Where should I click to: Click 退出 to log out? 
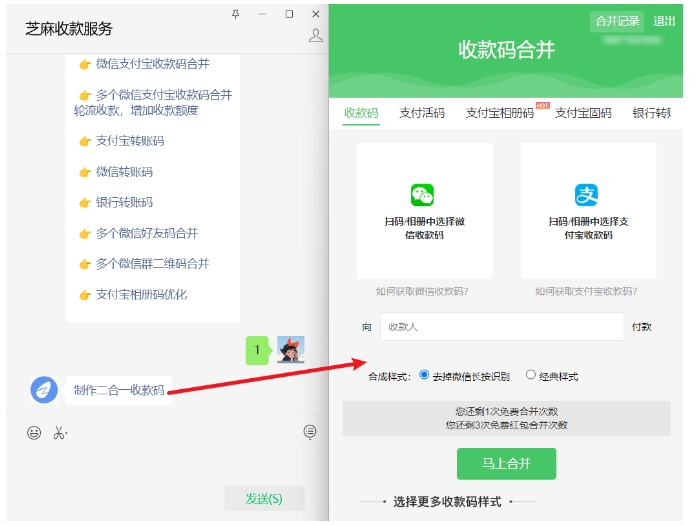[x=664, y=21]
